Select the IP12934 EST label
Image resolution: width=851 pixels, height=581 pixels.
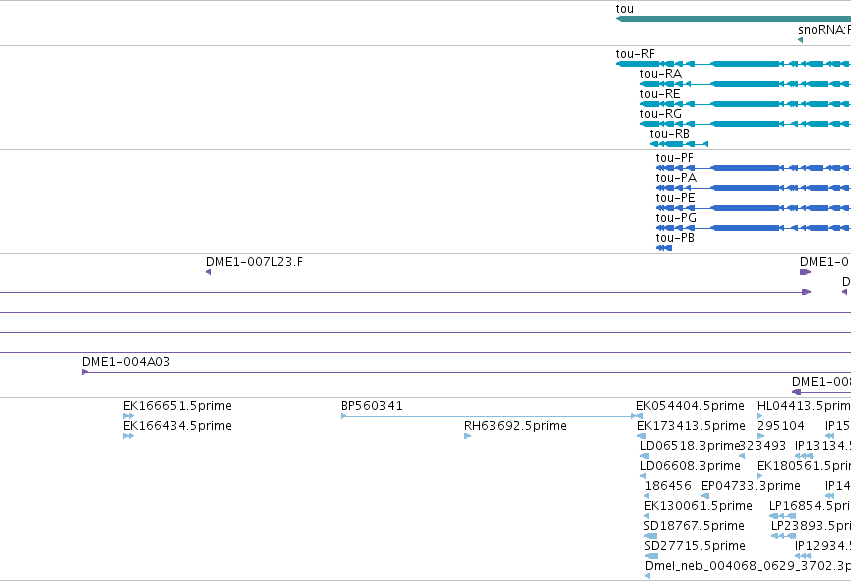[x=823, y=546]
